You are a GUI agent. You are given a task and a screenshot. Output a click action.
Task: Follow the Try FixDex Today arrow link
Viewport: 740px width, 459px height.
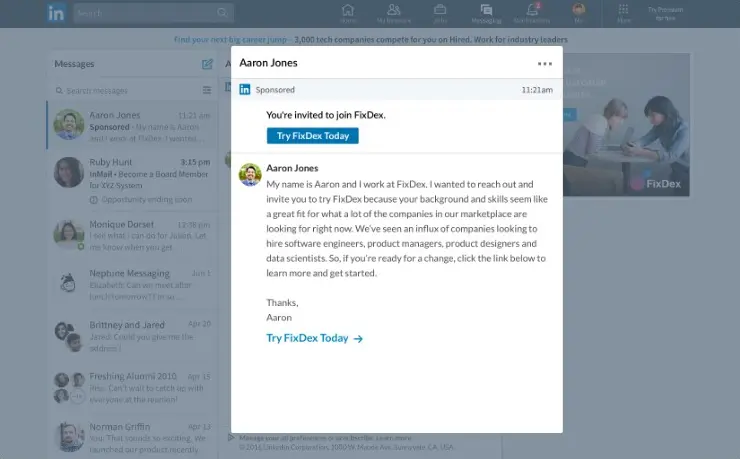(314, 338)
